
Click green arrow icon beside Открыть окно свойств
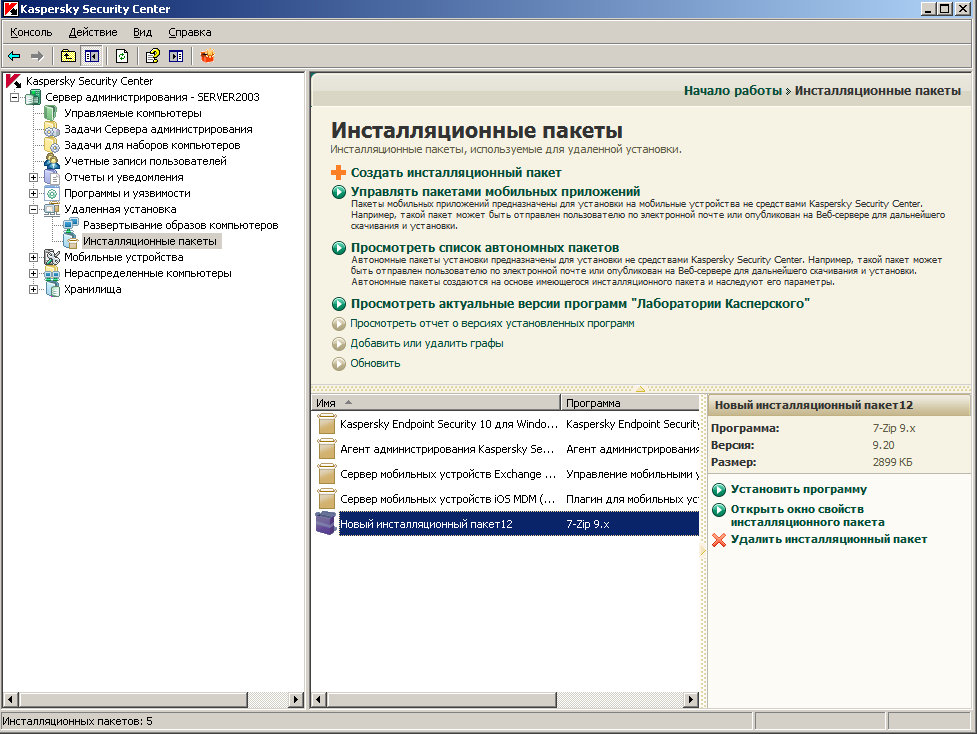click(719, 510)
